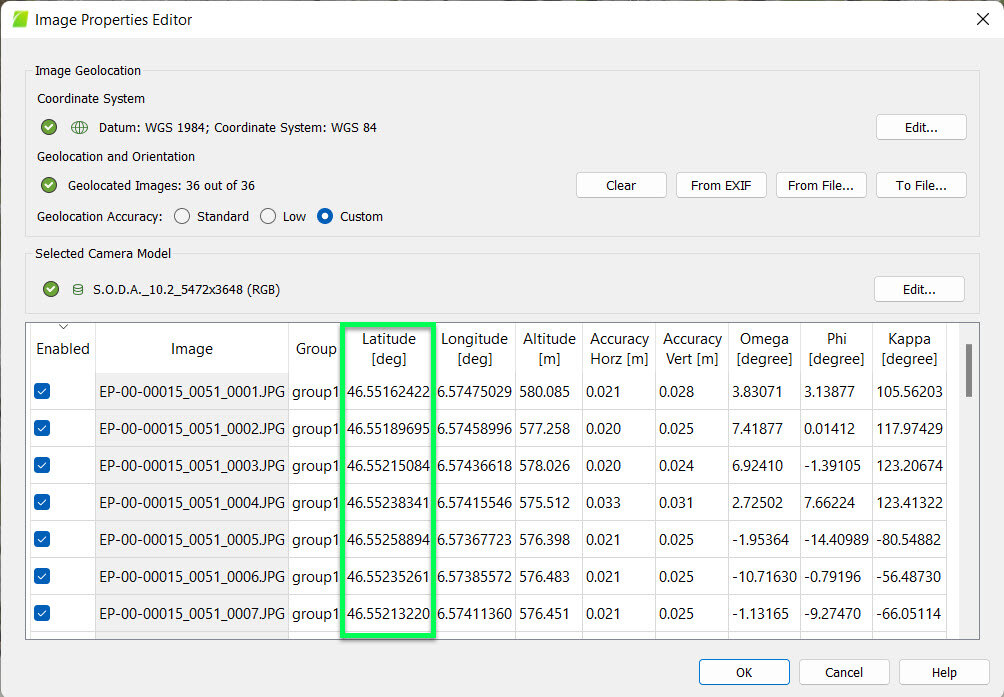This screenshot has height=697, width=1004.
Task: Uncheck Enabled for EP-00-00015_0051_0002.JPG
Action: pyautogui.click(x=41, y=428)
